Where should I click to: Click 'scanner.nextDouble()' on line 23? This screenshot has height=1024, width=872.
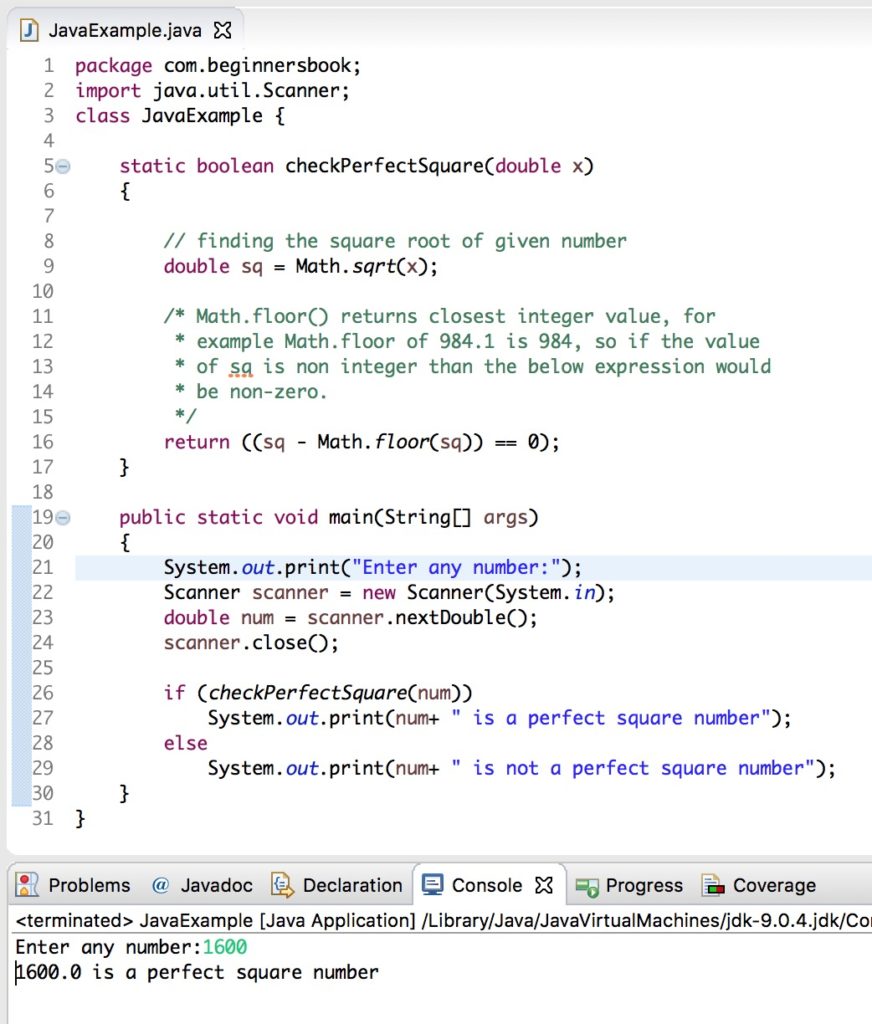click(x=416, y=618)
